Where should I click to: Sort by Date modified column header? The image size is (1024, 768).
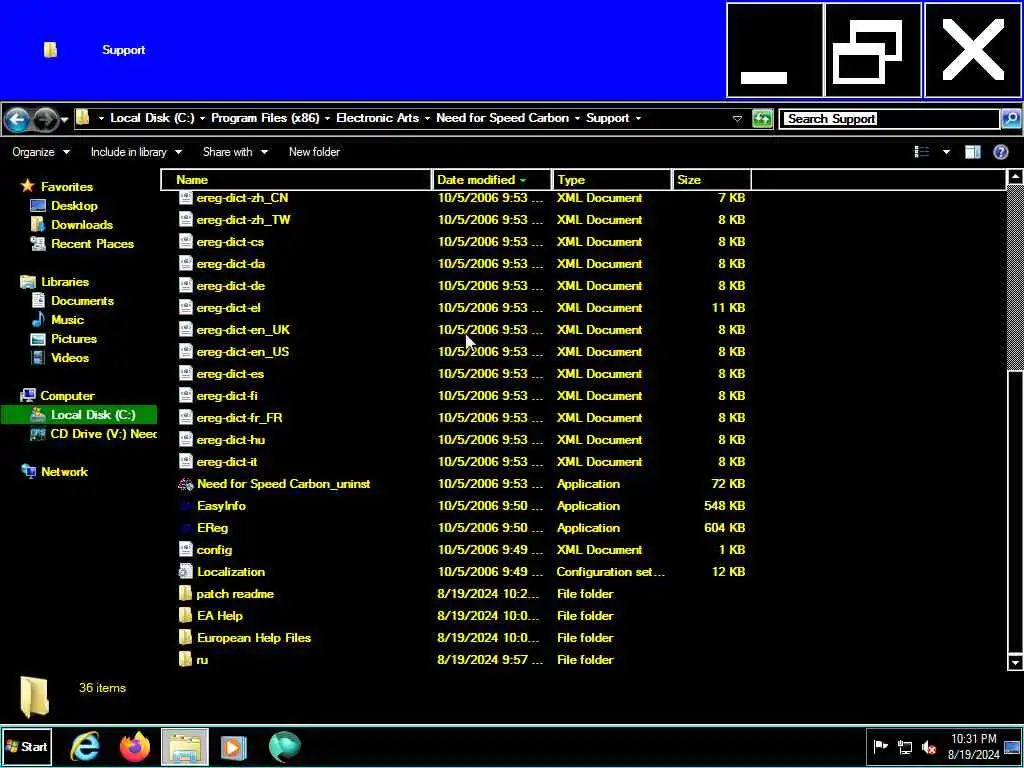coord(492,180)
